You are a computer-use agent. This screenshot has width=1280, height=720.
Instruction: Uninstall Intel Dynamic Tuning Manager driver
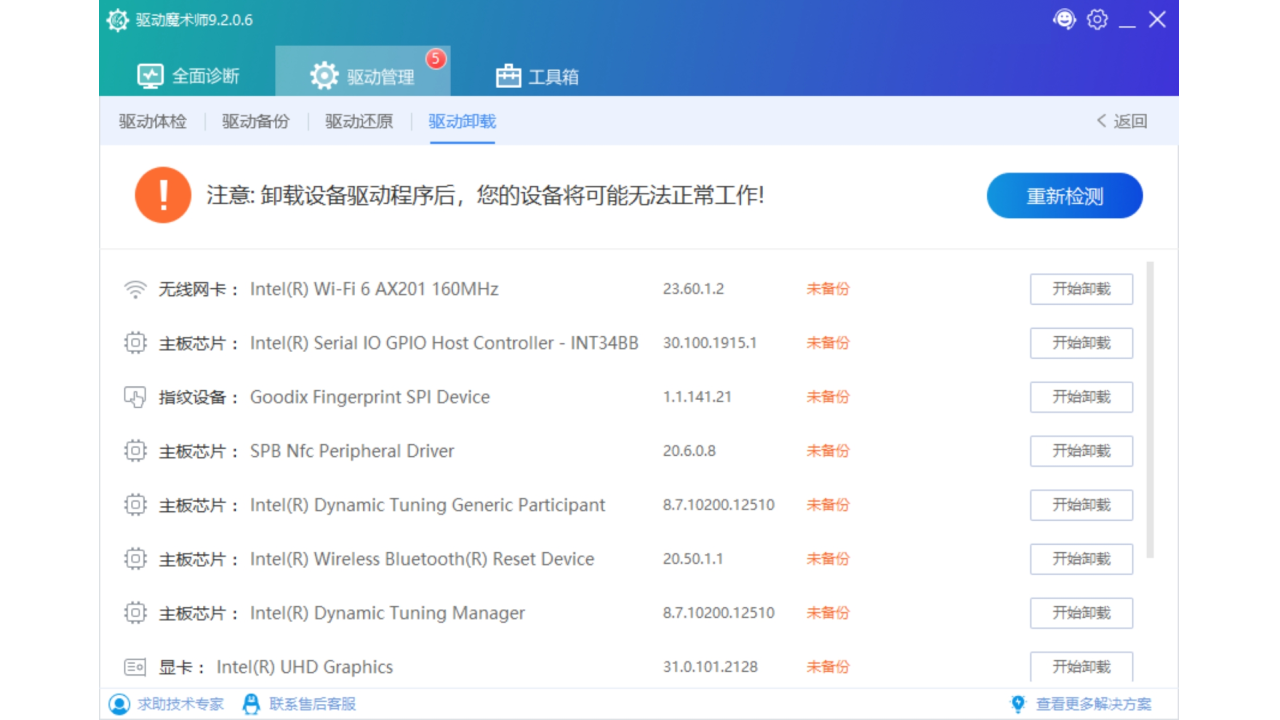coord(1082,613)
